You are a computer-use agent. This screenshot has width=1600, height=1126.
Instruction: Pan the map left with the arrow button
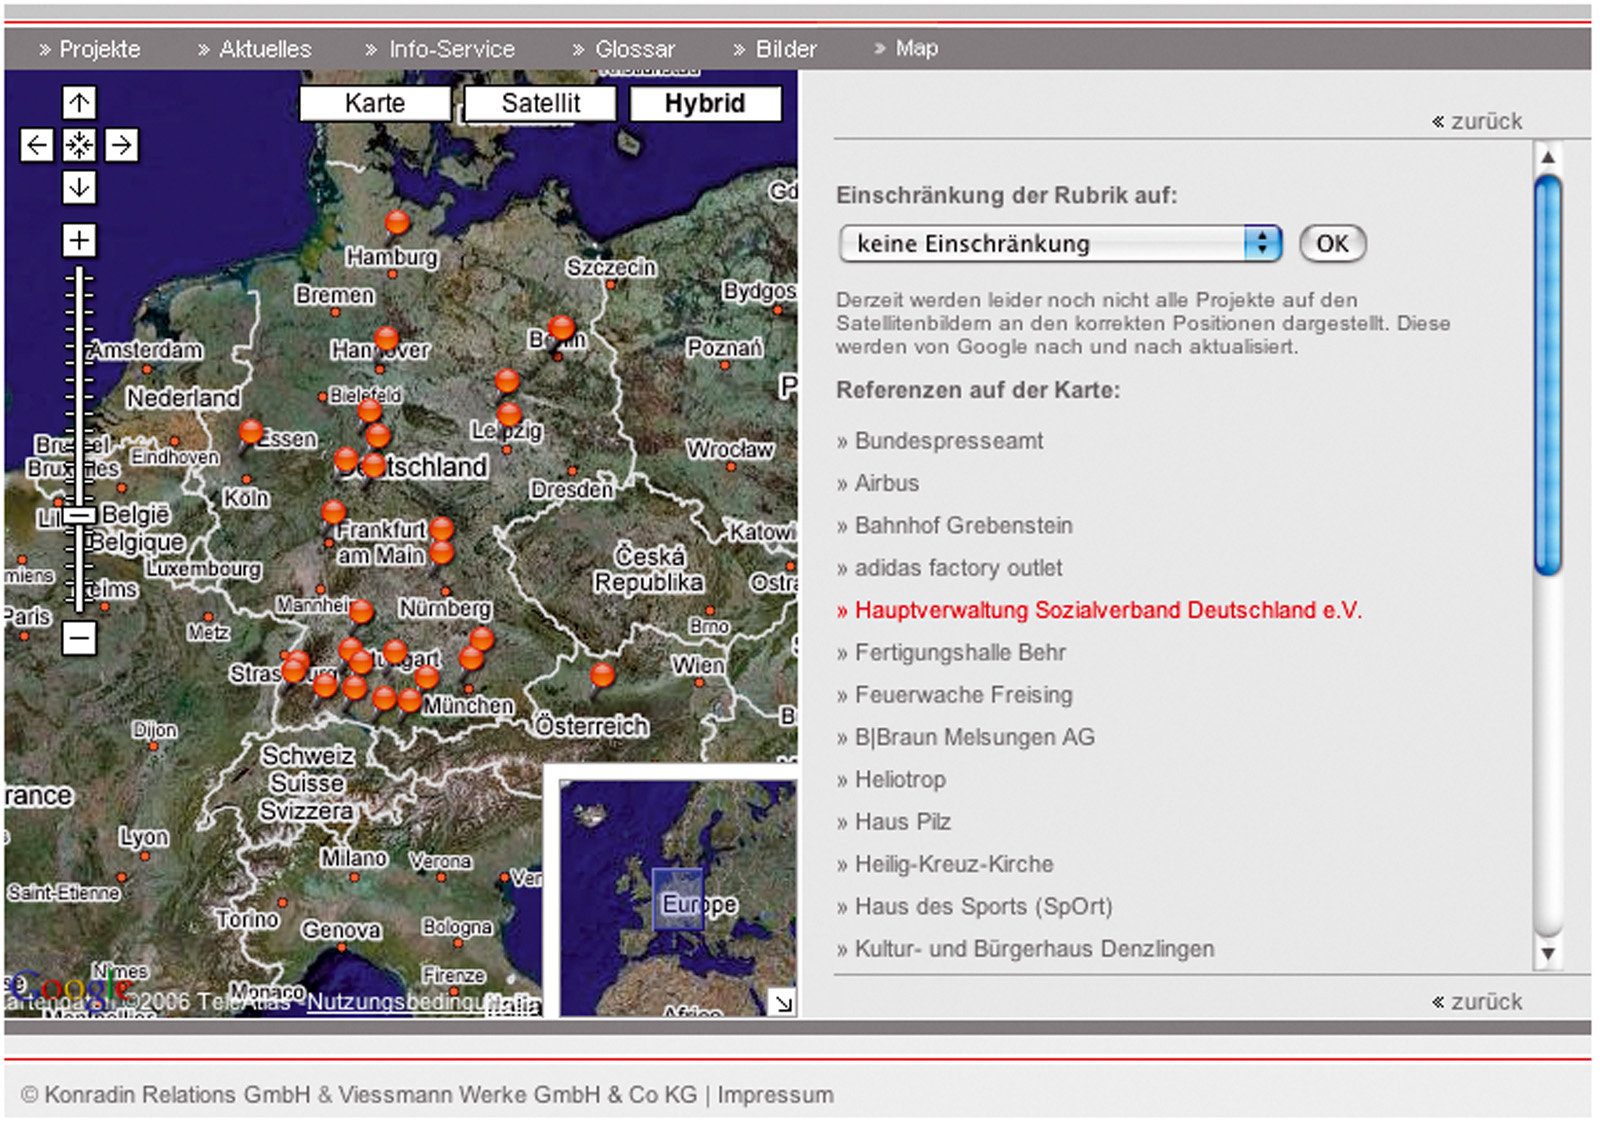pos(37,145)
